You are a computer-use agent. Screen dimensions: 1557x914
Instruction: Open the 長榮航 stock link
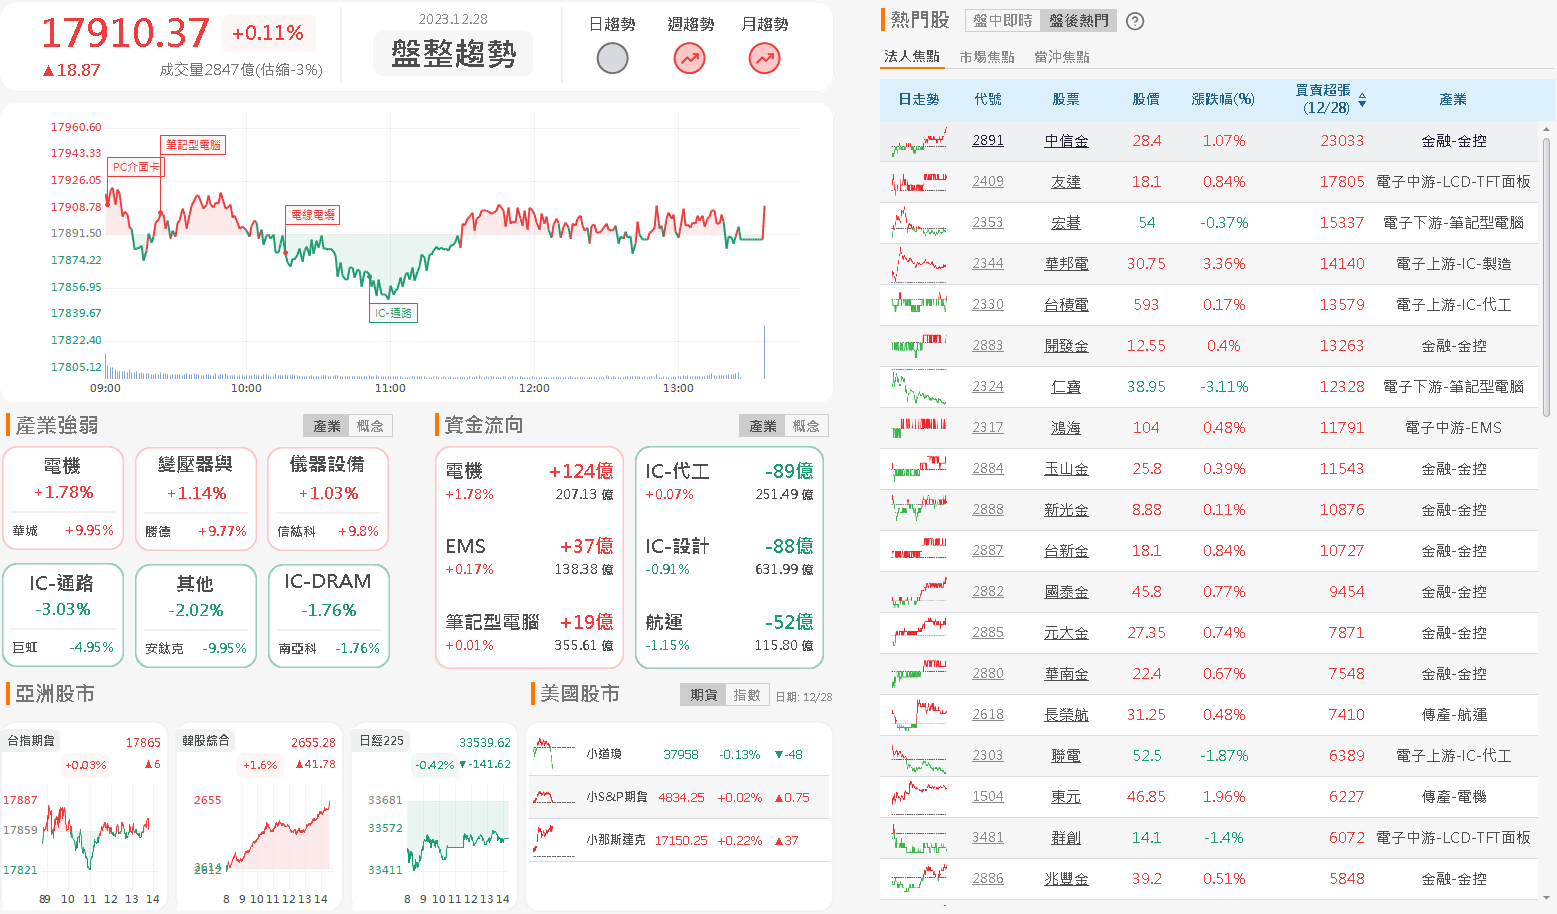pyautogui.click(x=1066, y=715)
